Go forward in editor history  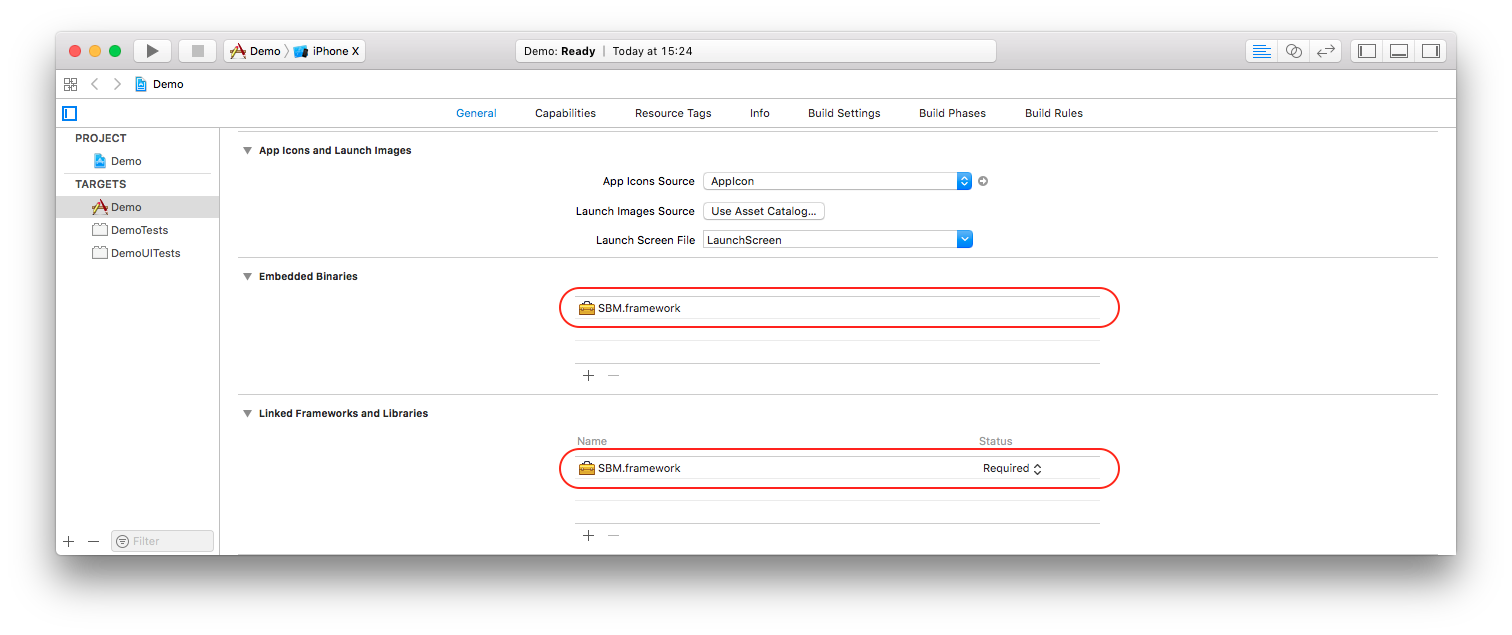[117, 84]
